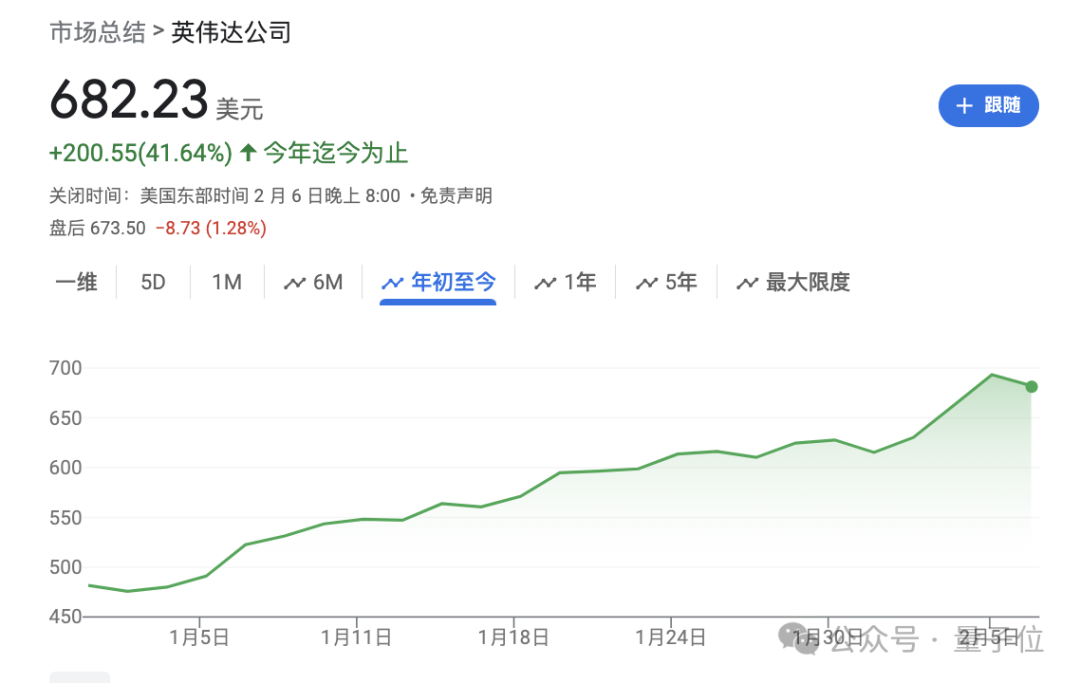Open the 最大限度 chart range
1080x683 pixels.
click(806, 282)
